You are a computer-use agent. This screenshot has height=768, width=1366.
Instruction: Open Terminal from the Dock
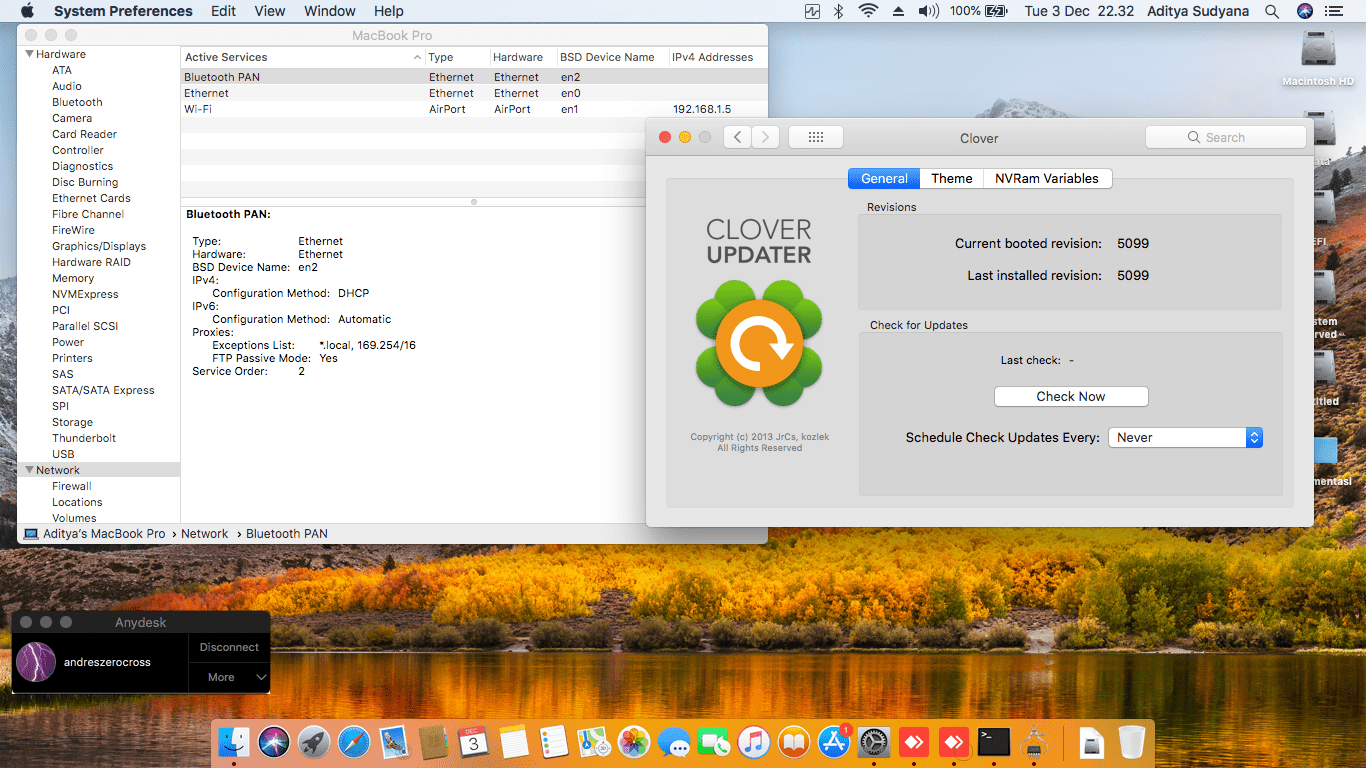pos(994,742)
